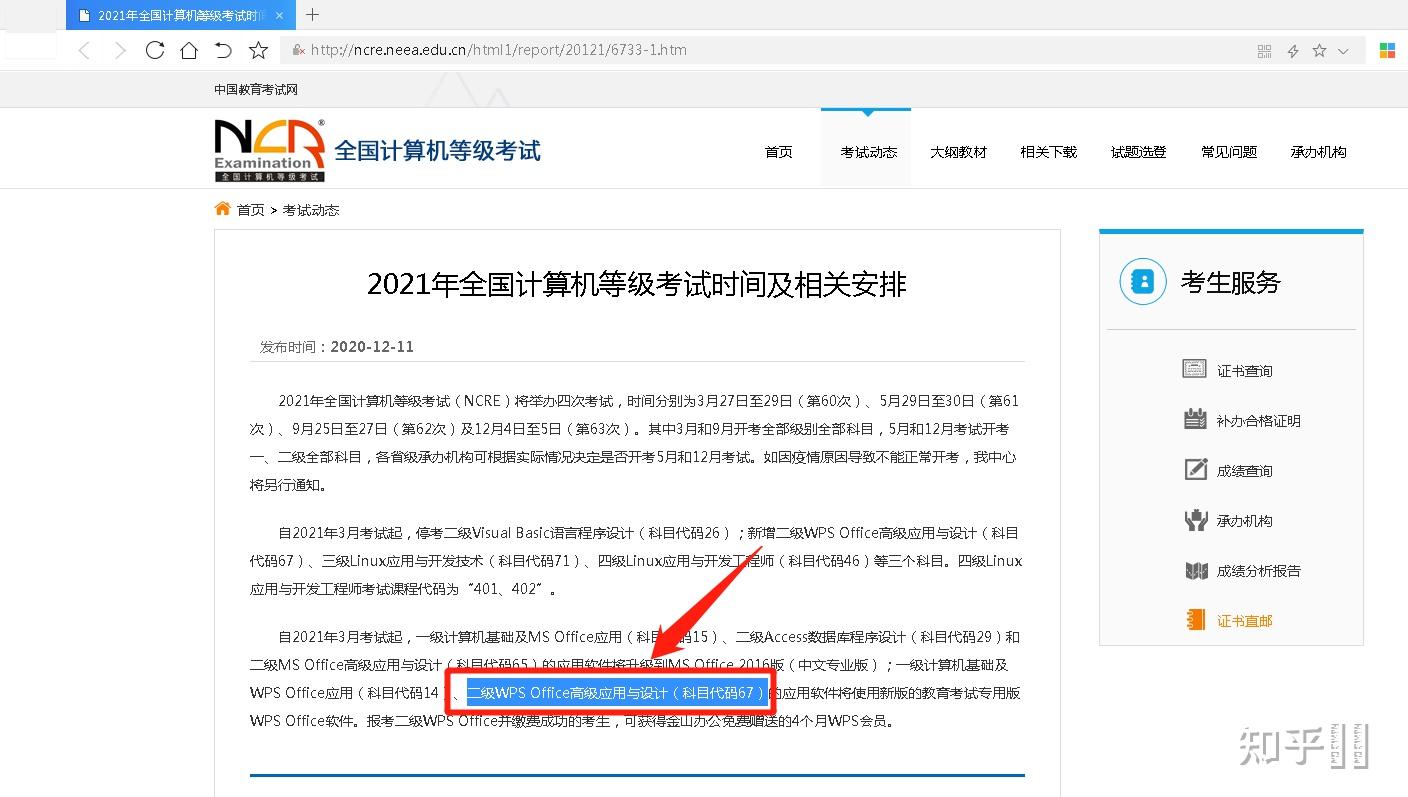Open the 大纲教材 navigation menu
The image size is (1408, 797).
tap(958, 152)
